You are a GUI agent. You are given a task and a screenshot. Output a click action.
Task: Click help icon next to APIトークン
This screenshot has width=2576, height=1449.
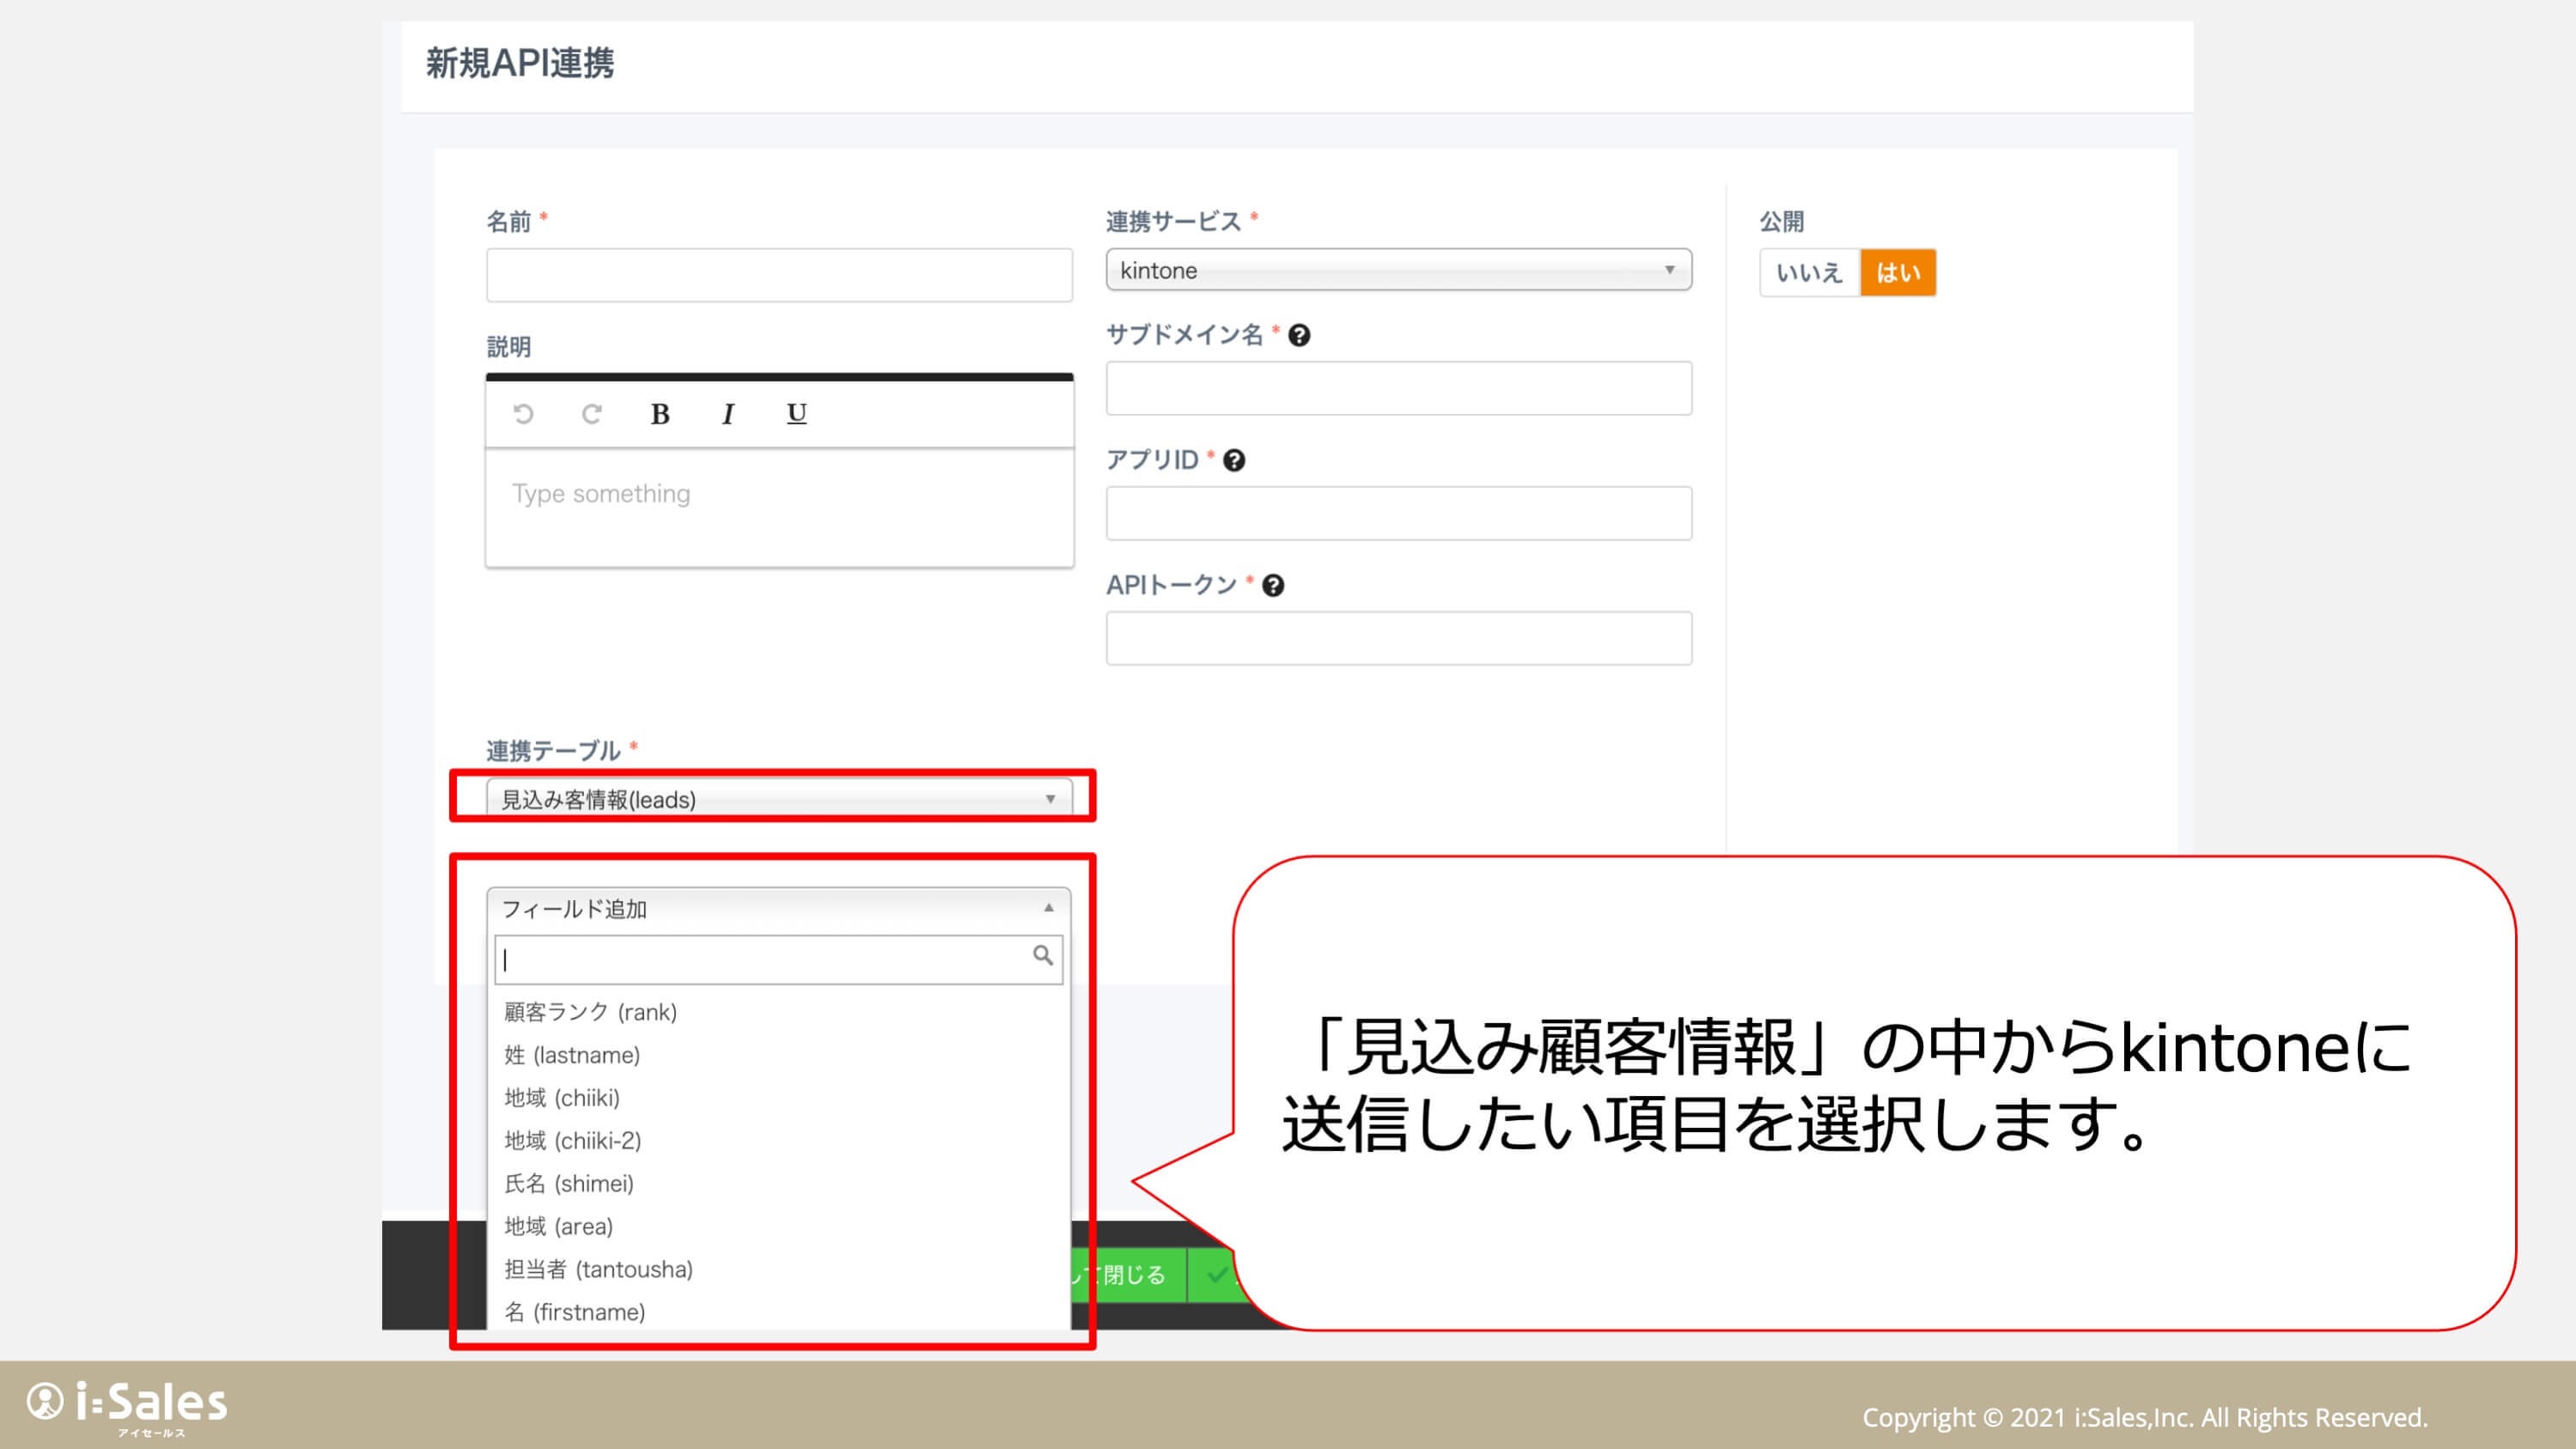coord(1272,586)
